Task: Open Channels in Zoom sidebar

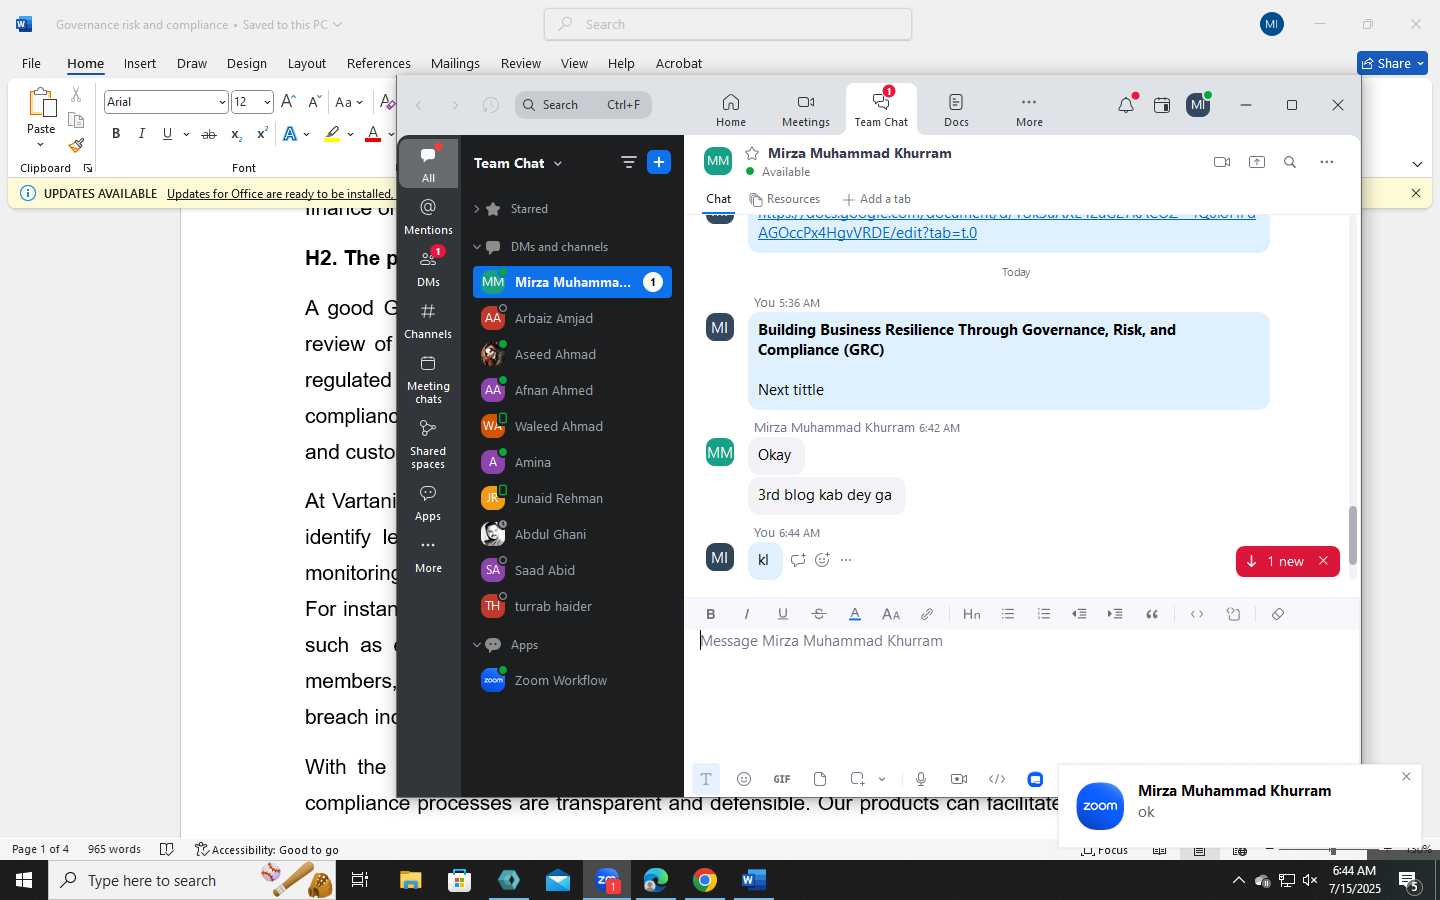Action: click(x=428, y=320)
